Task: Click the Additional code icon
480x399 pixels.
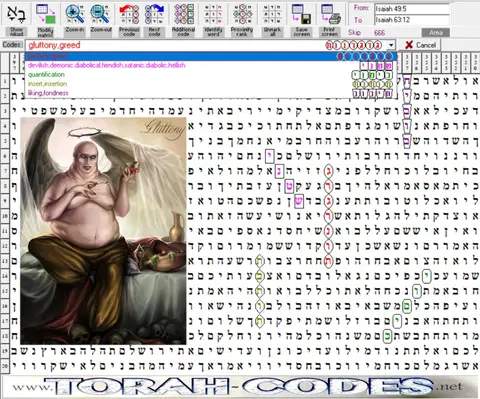Action: [x=184, y=14]
